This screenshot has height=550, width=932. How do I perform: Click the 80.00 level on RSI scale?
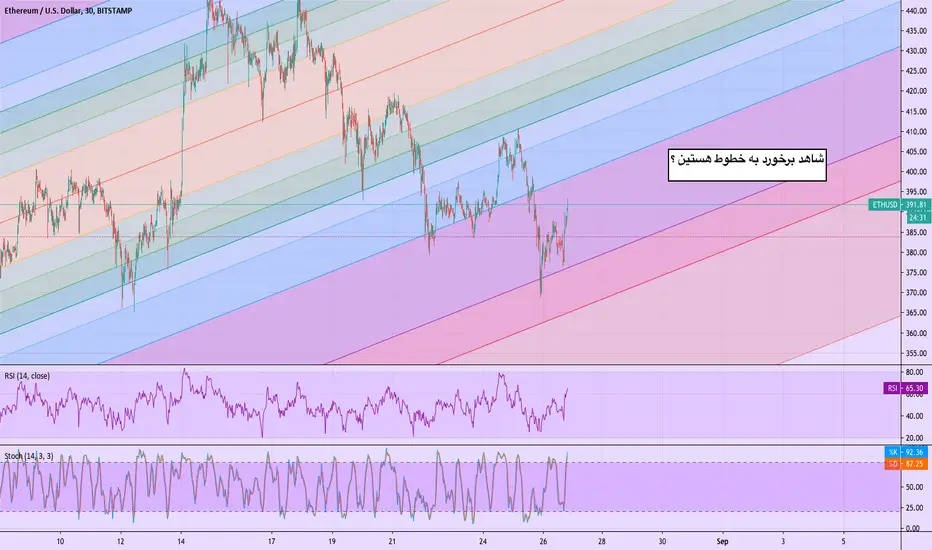point(915,372)
